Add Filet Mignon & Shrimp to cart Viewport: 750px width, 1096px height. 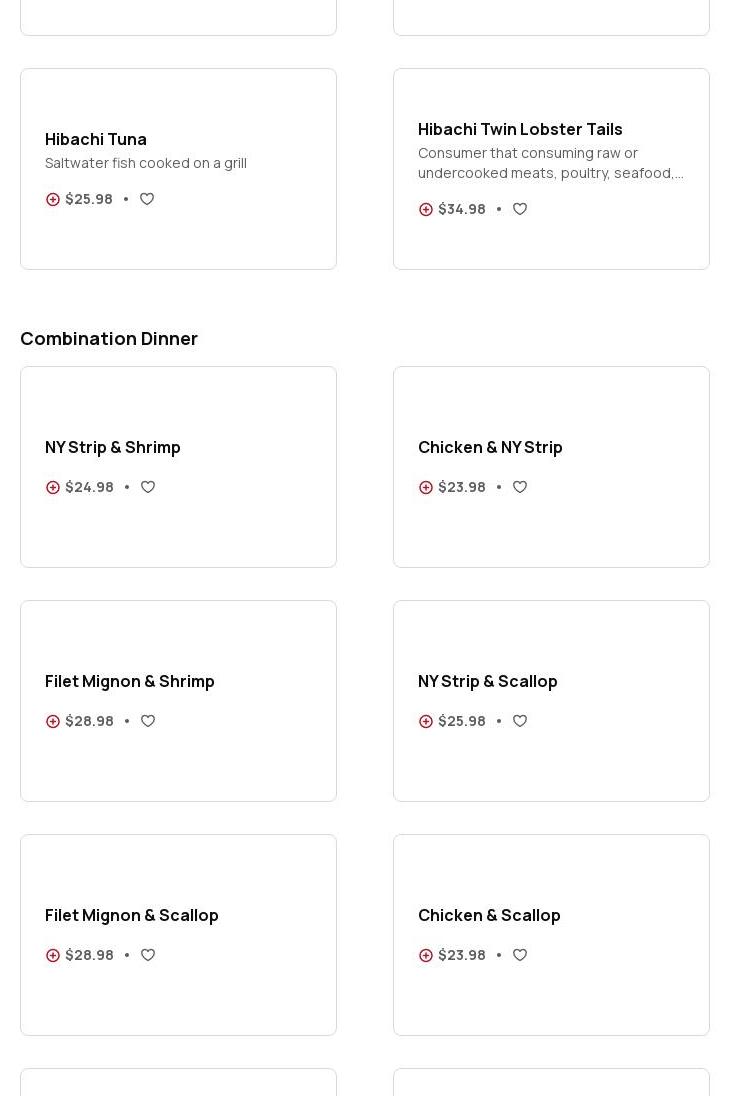click(x=53, y=721)
